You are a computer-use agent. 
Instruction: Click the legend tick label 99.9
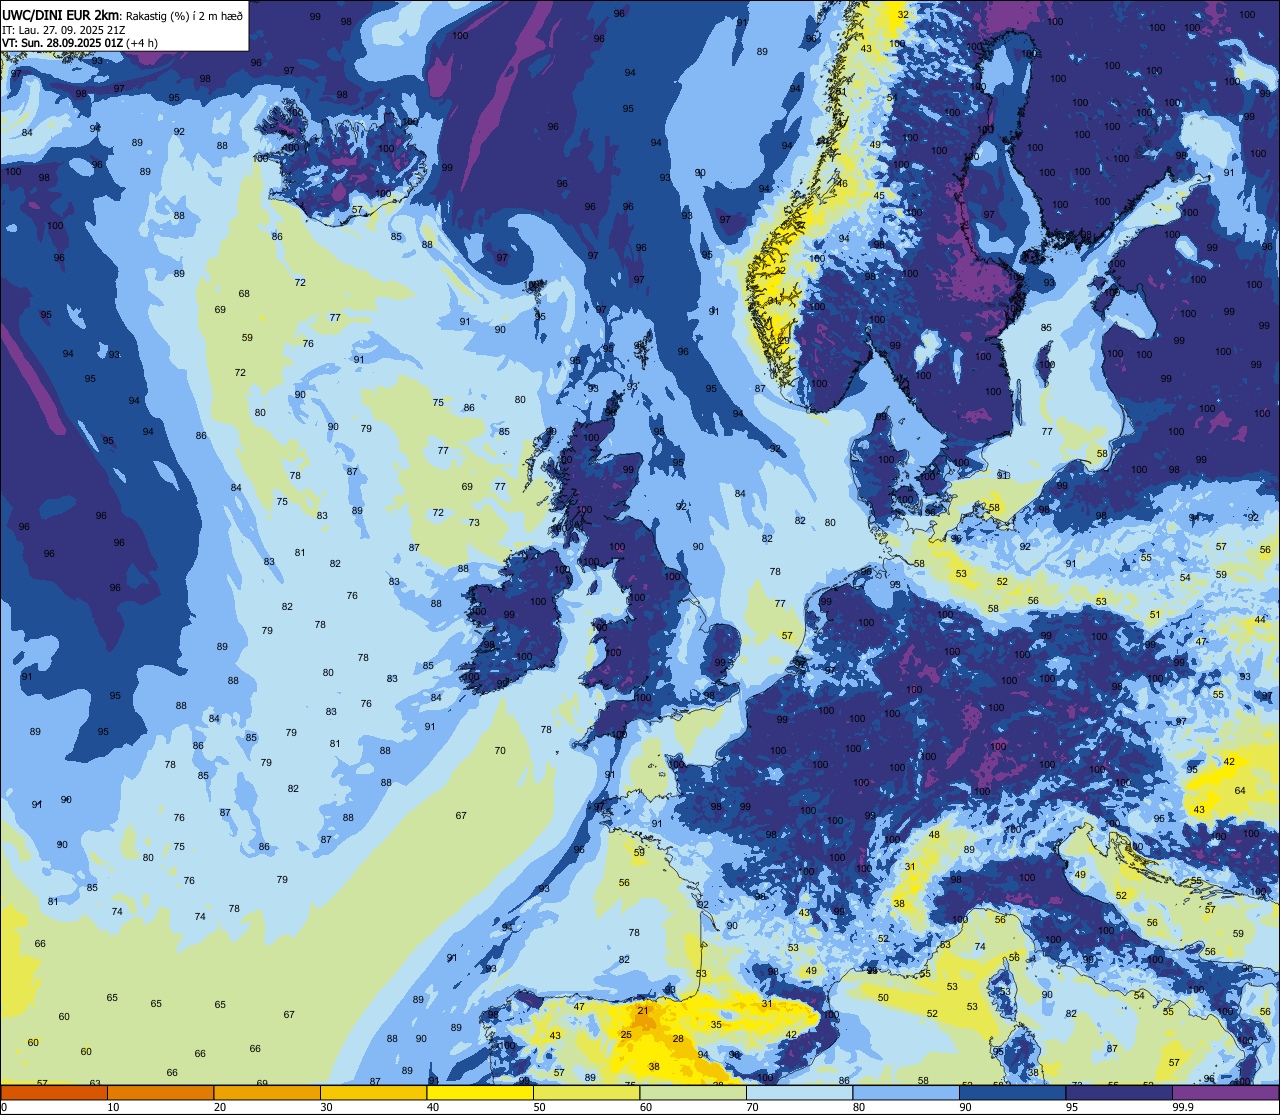(1184, 1107)
